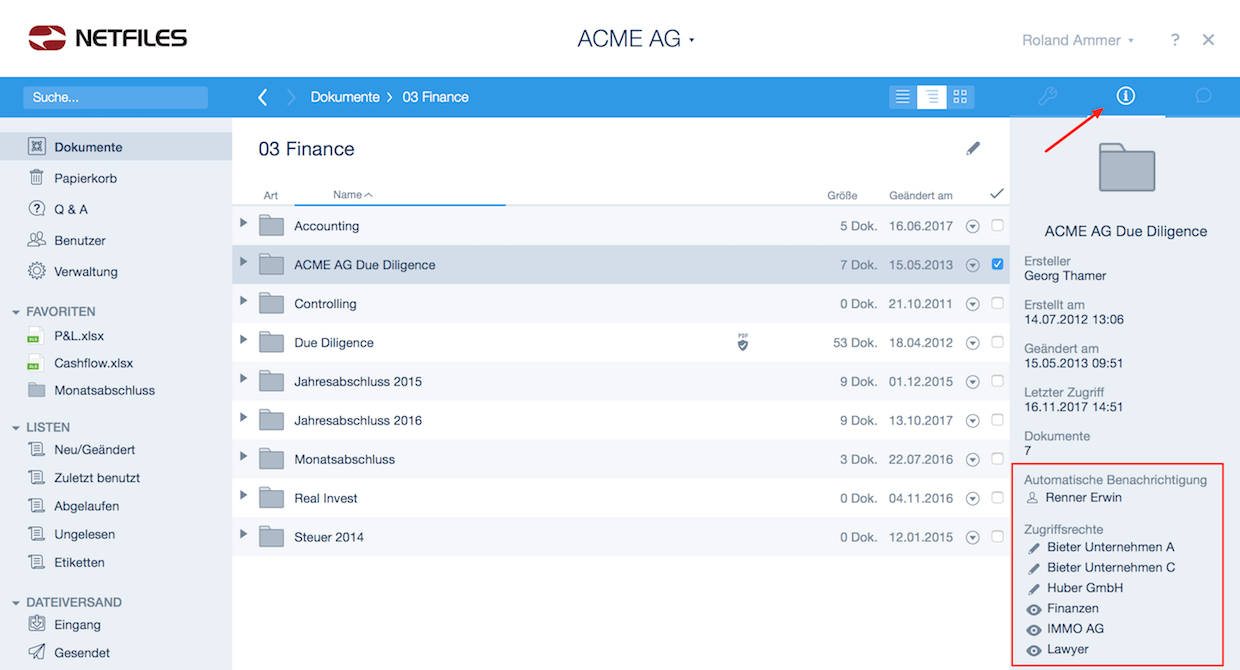Check the Accounting folder checkbox
Image resolution: width=1240 pixels, height=670 pixels.
[997, 226]
